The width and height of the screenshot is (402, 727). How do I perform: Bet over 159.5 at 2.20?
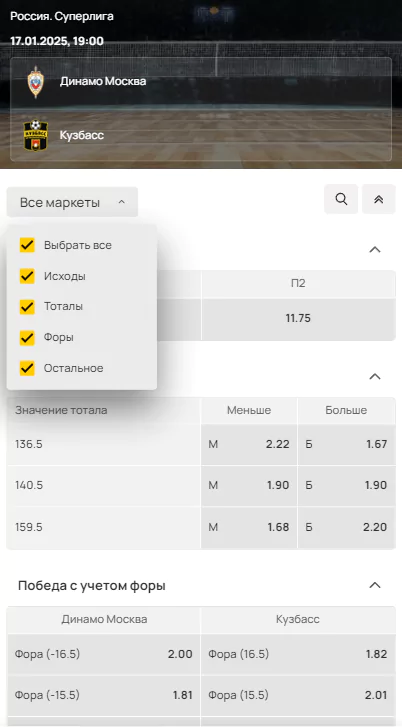click(x=346, y=527)
